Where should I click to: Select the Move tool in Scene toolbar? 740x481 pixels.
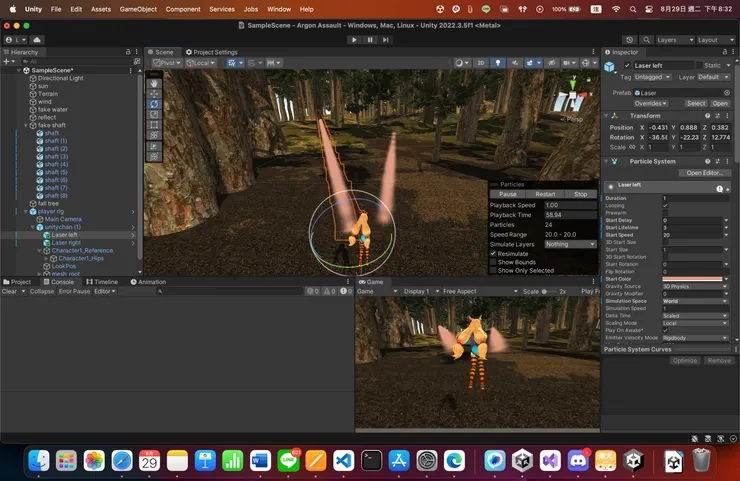tap(154, 93)
